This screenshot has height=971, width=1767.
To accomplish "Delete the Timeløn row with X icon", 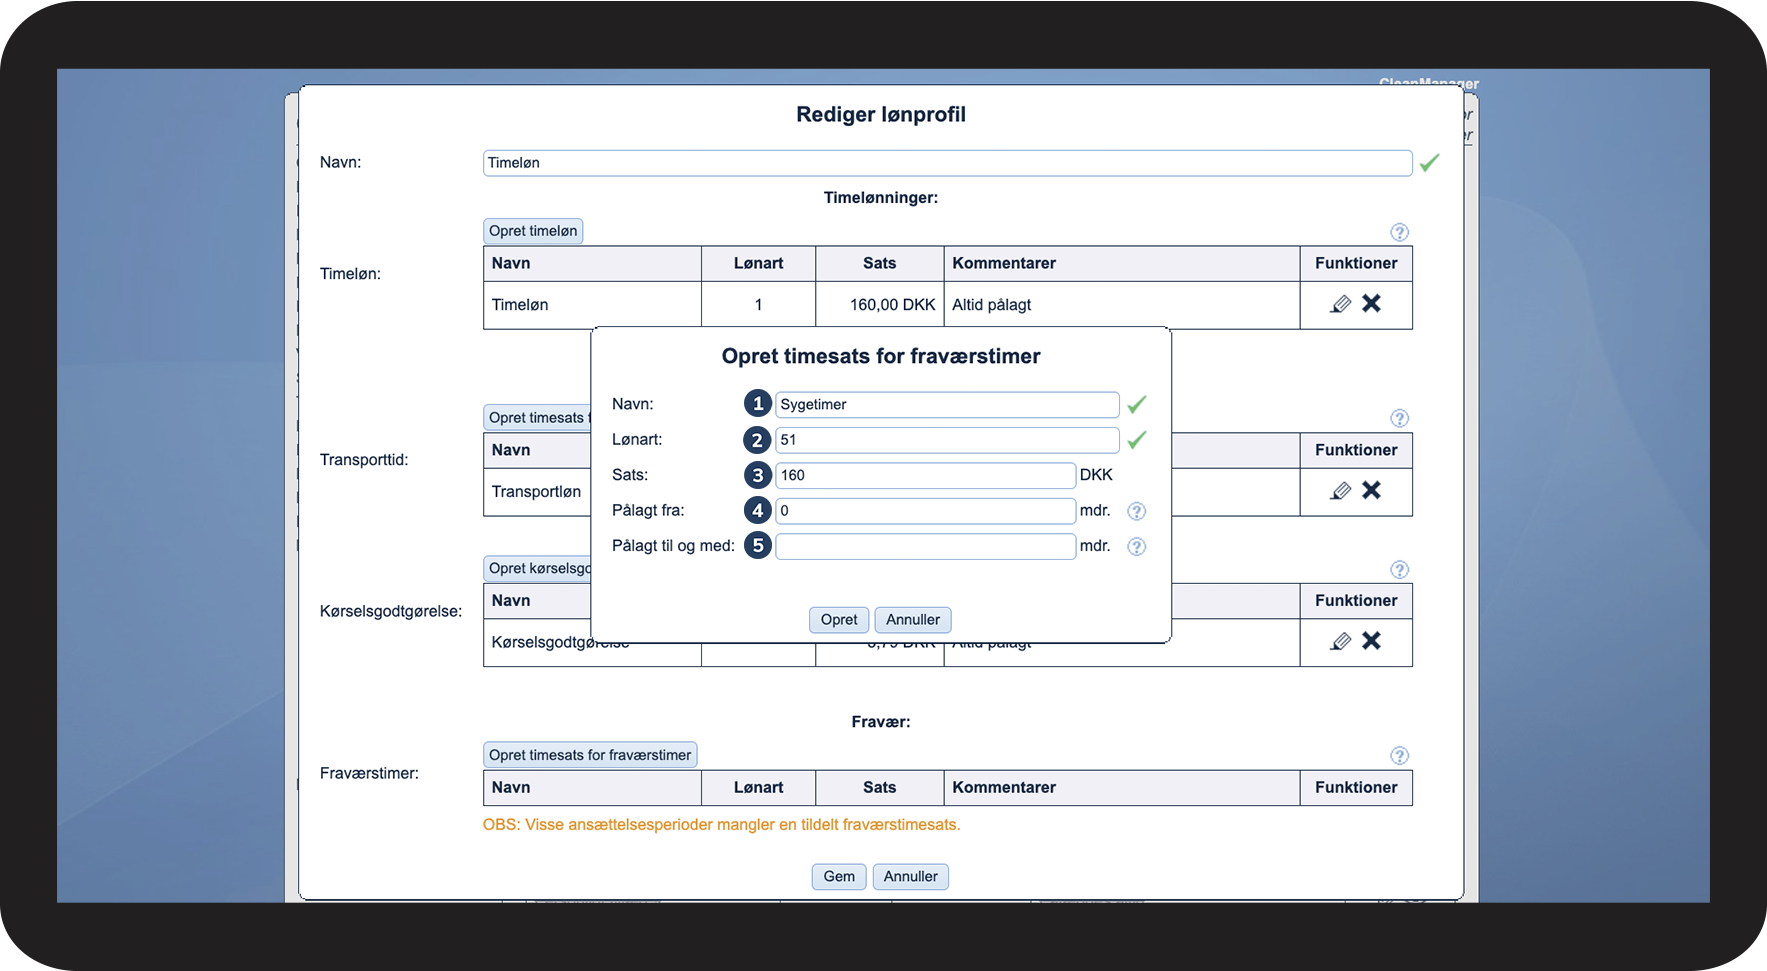I will [1371, 303].
